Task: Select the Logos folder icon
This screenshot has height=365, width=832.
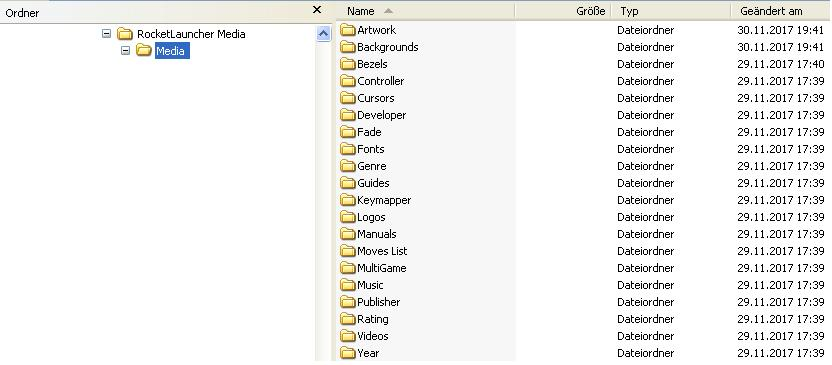Action: (x=348, y=217)
